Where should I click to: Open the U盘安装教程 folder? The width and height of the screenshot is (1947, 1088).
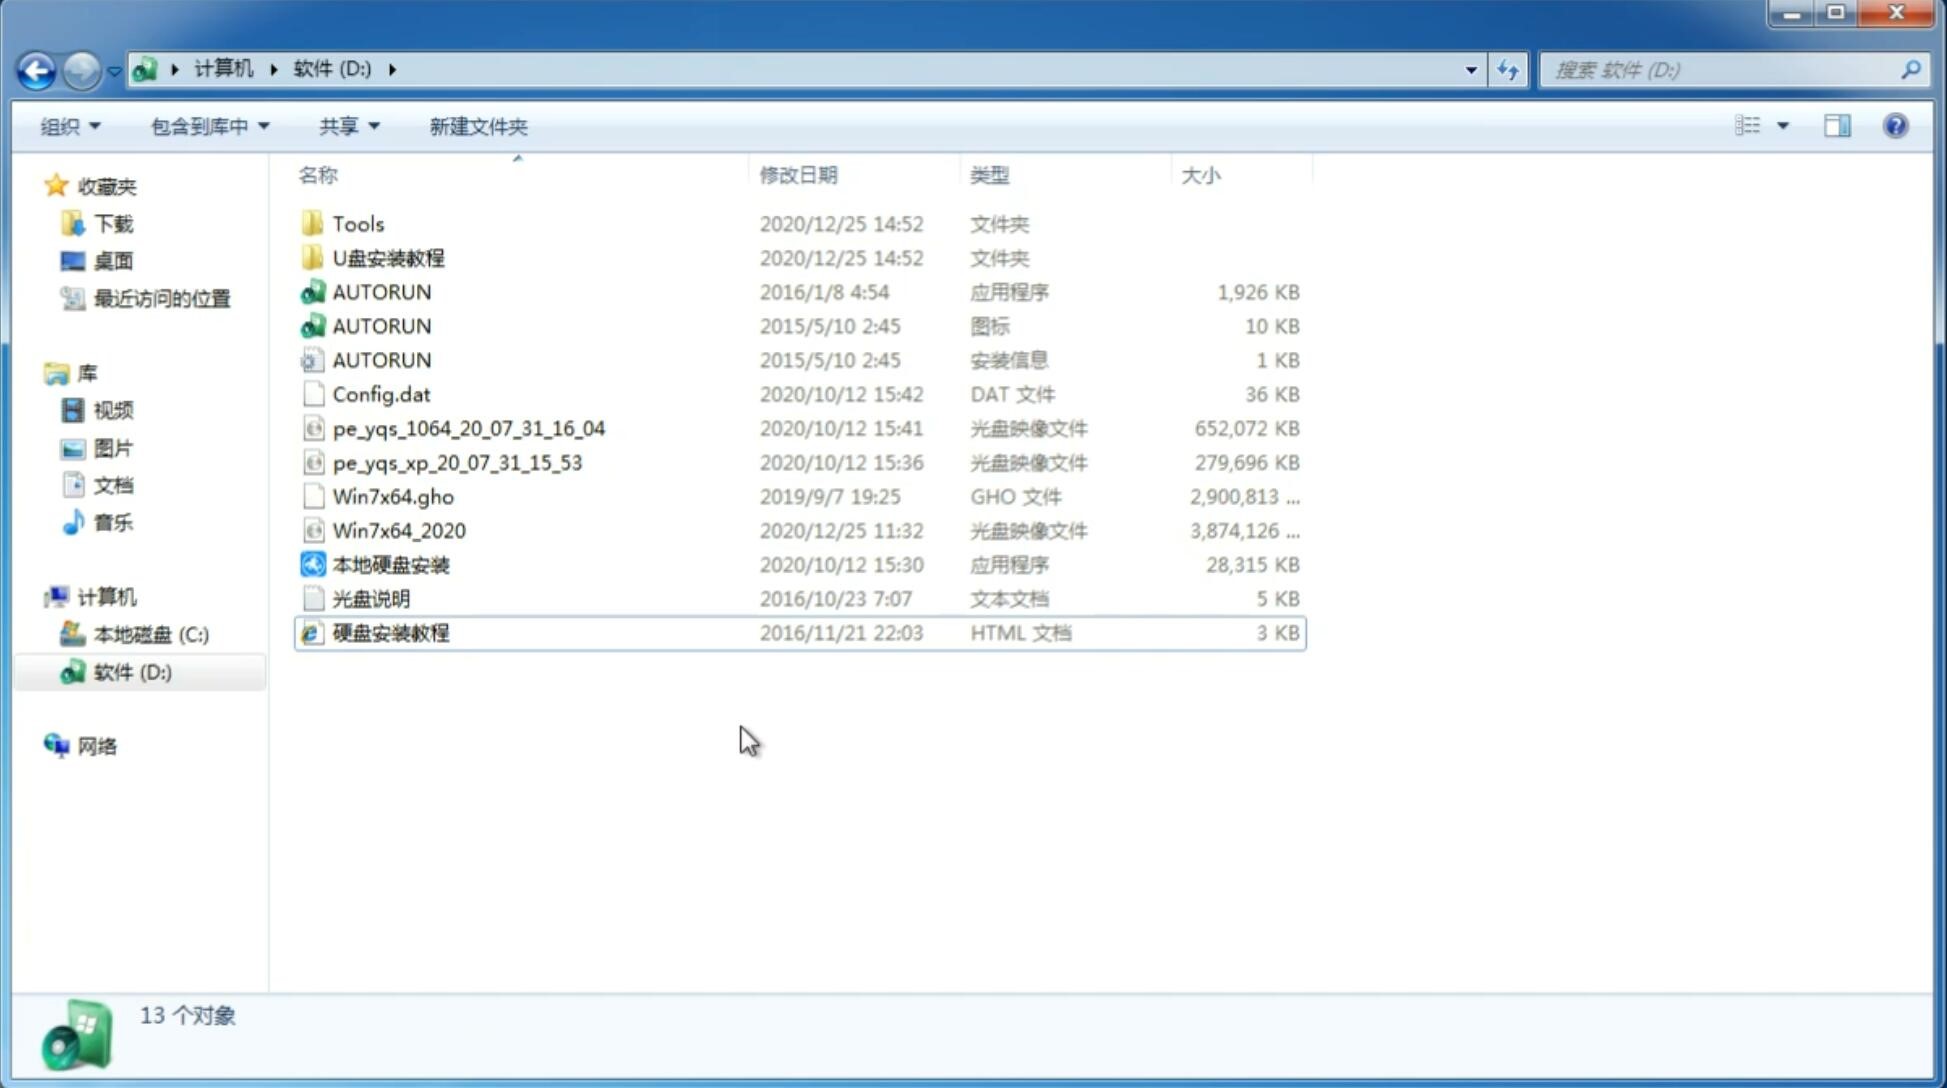coord(389,258)
